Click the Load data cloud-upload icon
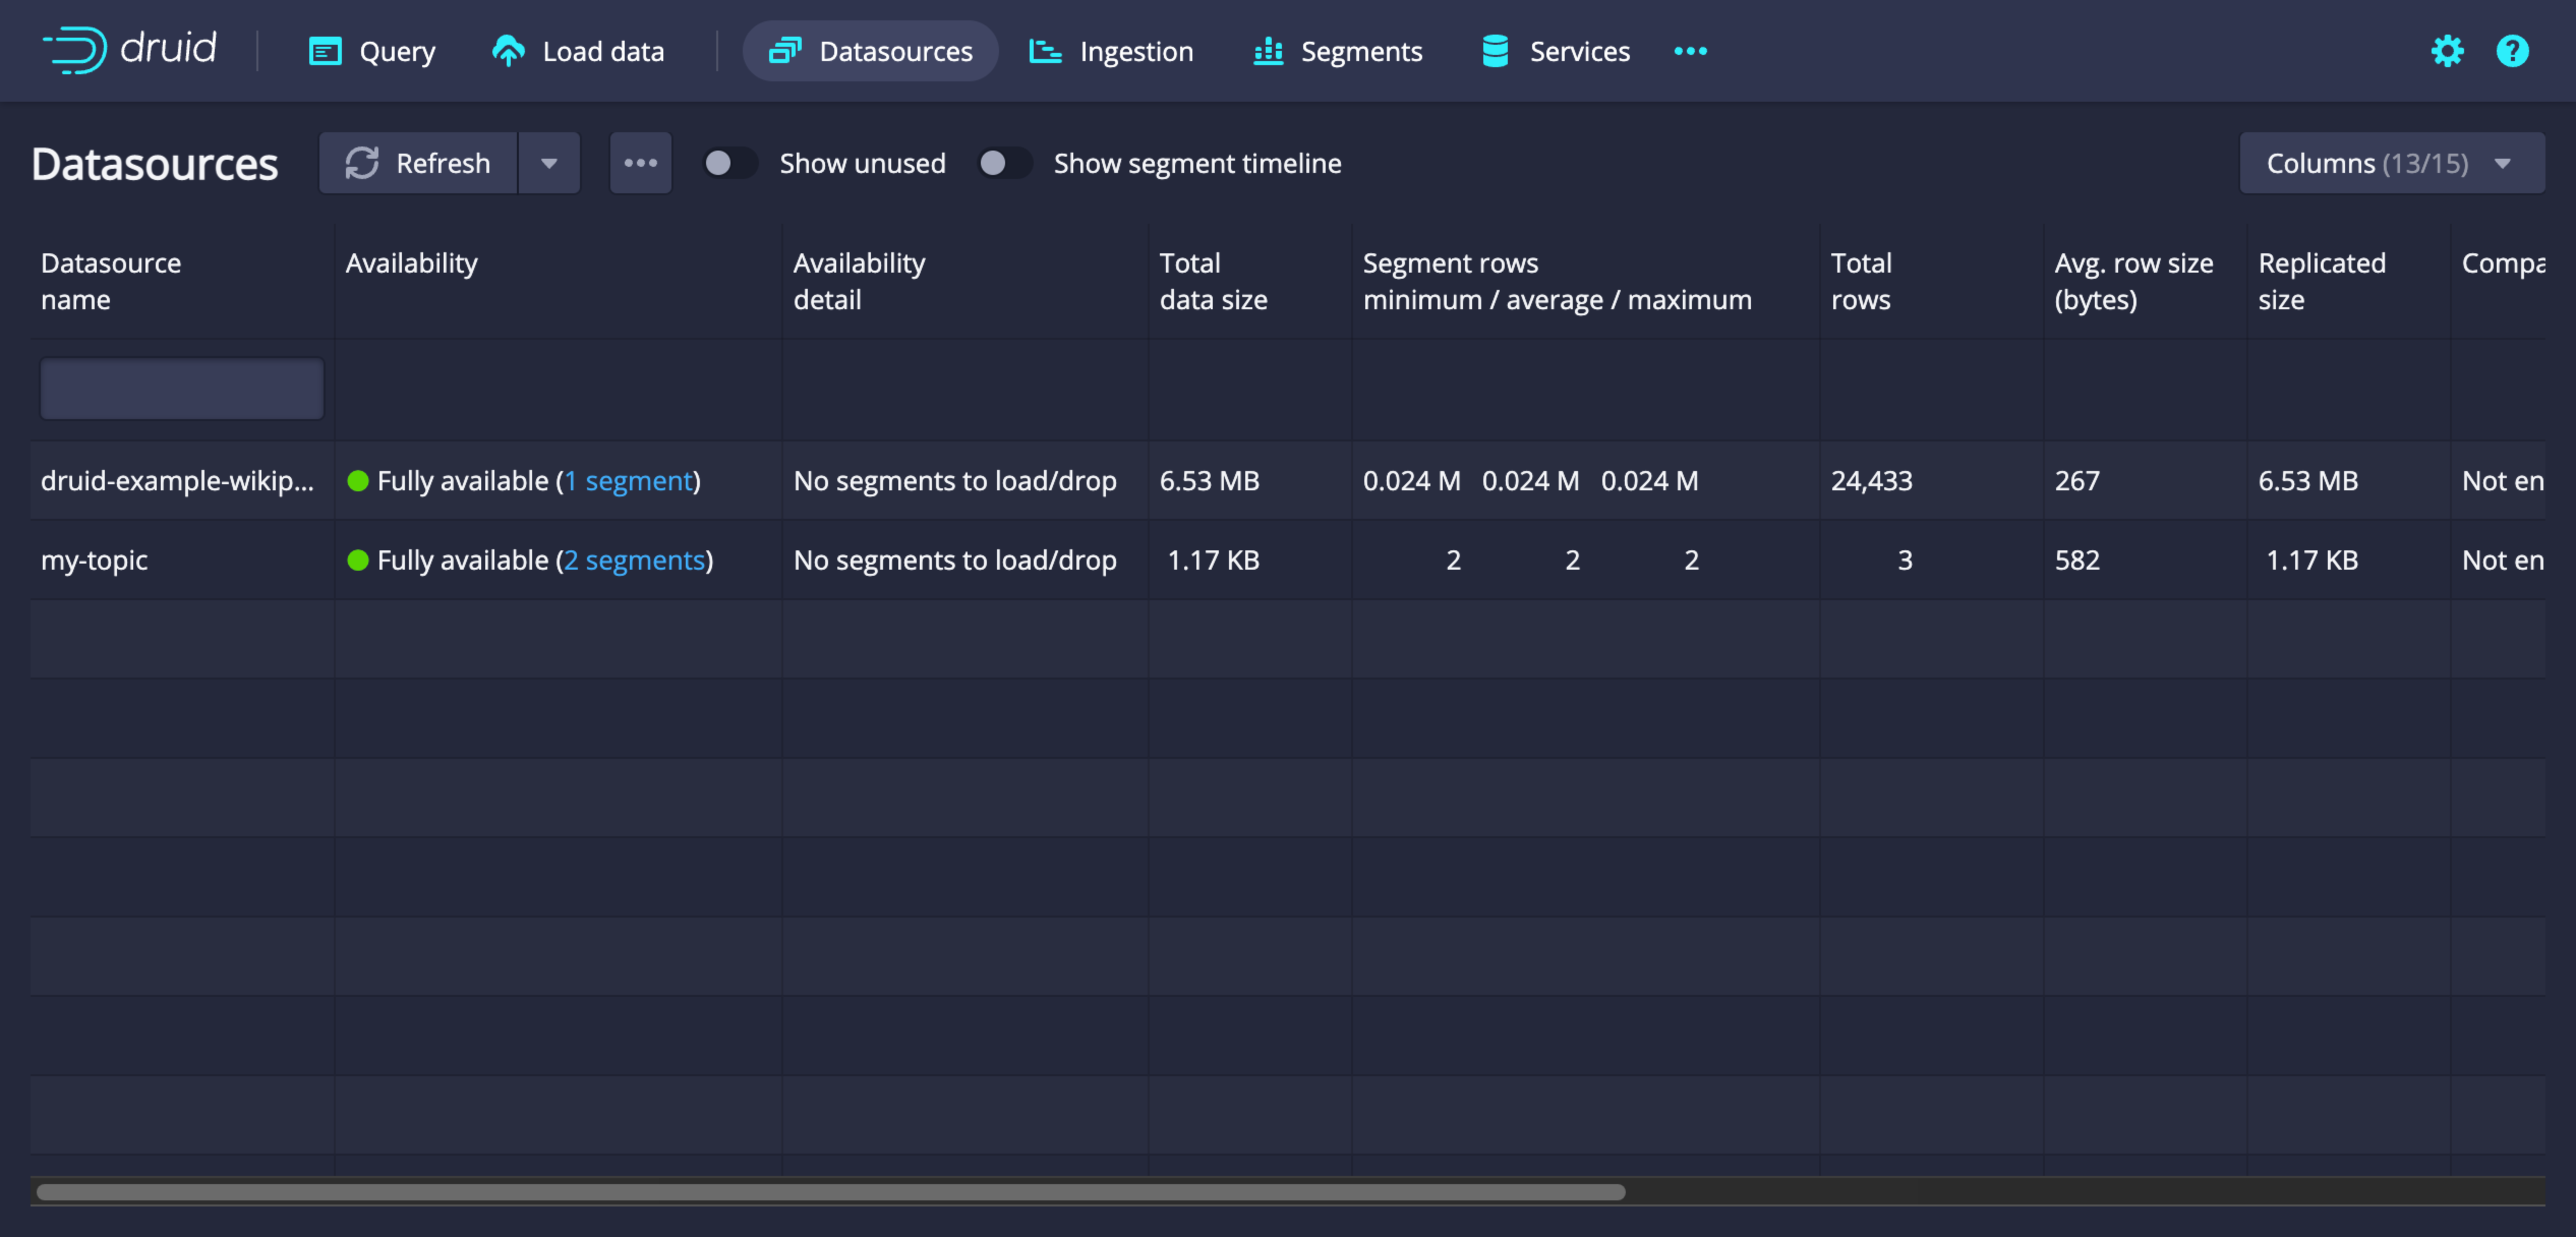Screen dimensions: 2576x1237 coord(508,51)
